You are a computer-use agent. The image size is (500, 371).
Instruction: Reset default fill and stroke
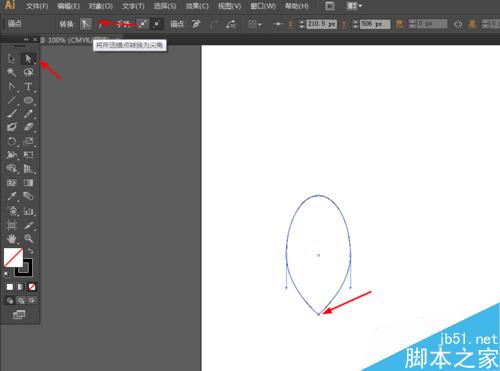pos(6,274)
